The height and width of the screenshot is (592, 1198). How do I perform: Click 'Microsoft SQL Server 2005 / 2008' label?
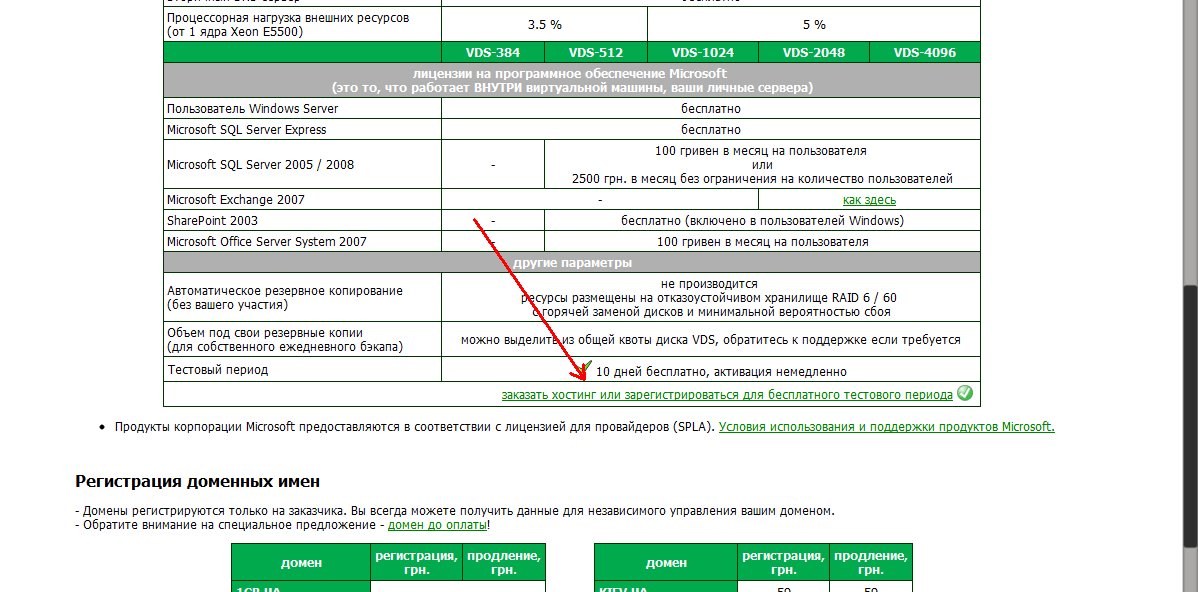(x=260, y=164)
